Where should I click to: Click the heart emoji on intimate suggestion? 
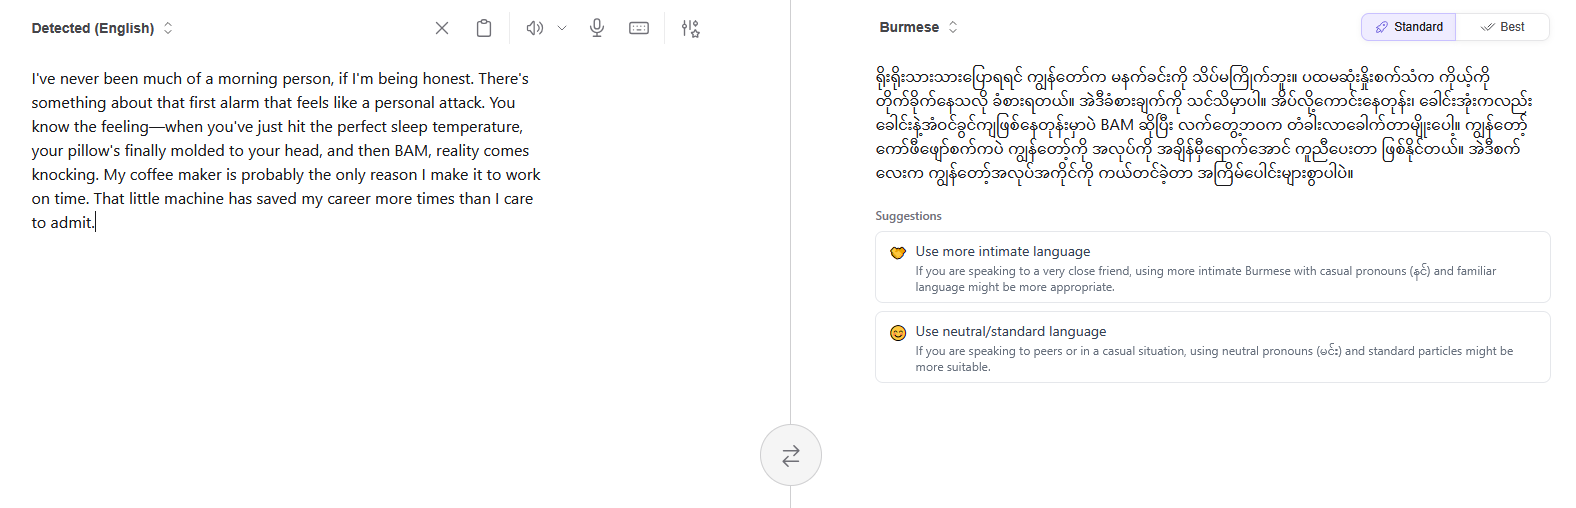(898, 253)
